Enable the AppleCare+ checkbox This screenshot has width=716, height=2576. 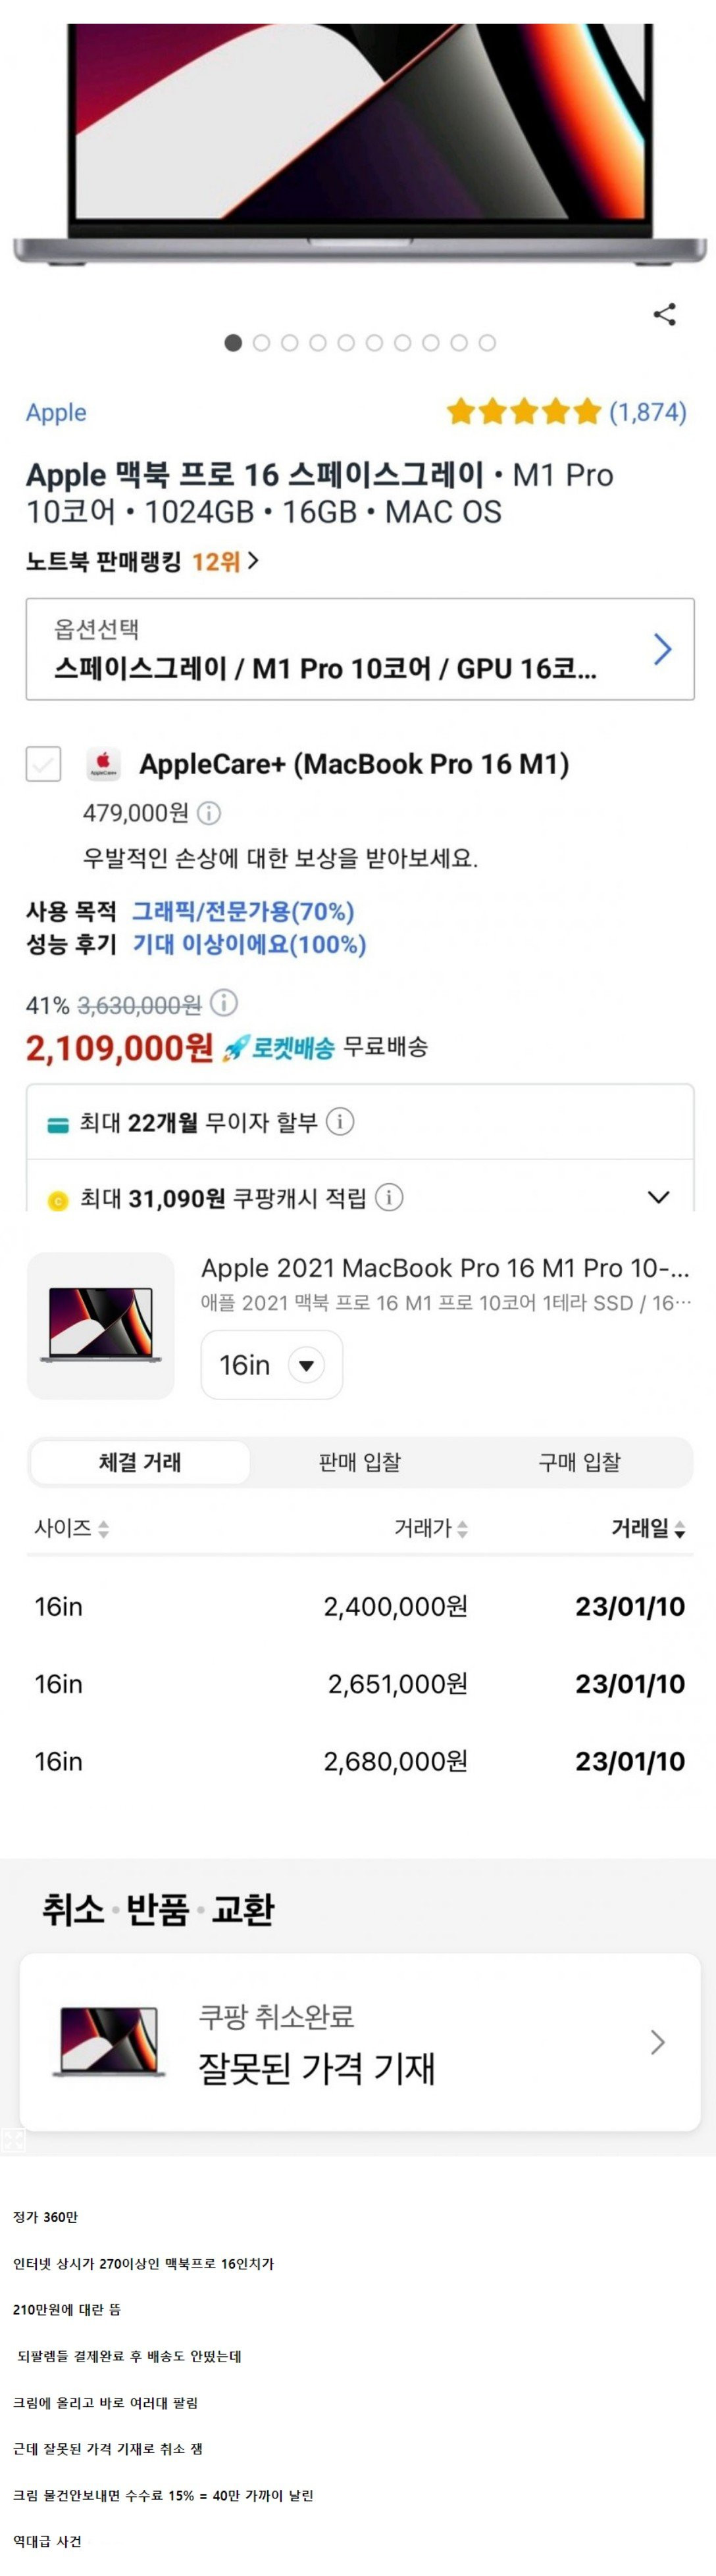click(44, 764)
